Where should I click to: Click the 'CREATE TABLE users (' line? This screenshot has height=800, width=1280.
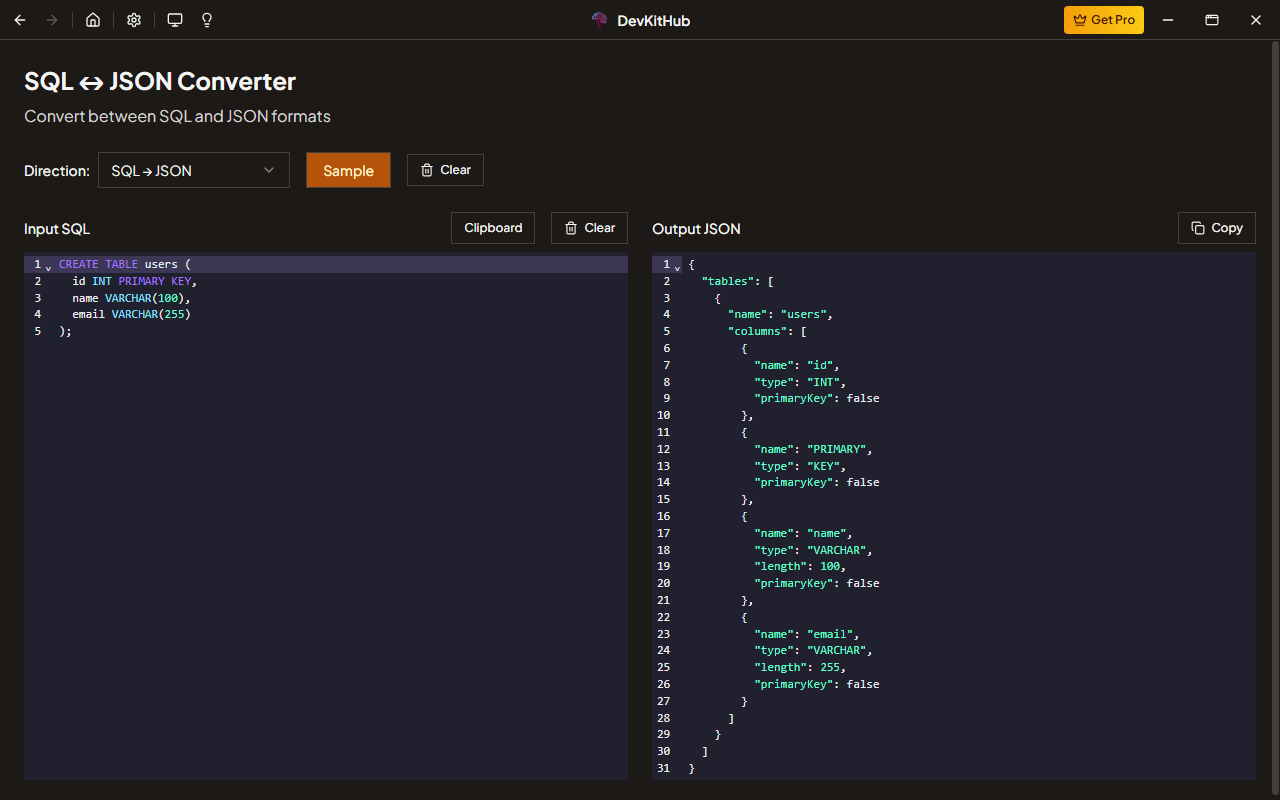click(x=124, y=264)
